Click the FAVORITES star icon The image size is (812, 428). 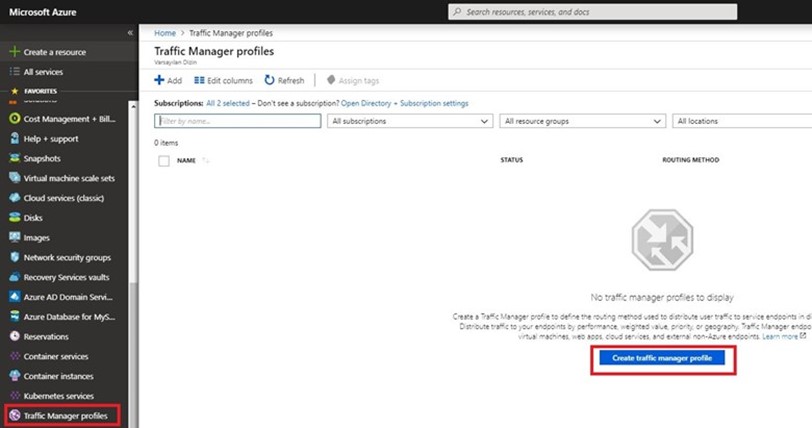coord(14,91)
